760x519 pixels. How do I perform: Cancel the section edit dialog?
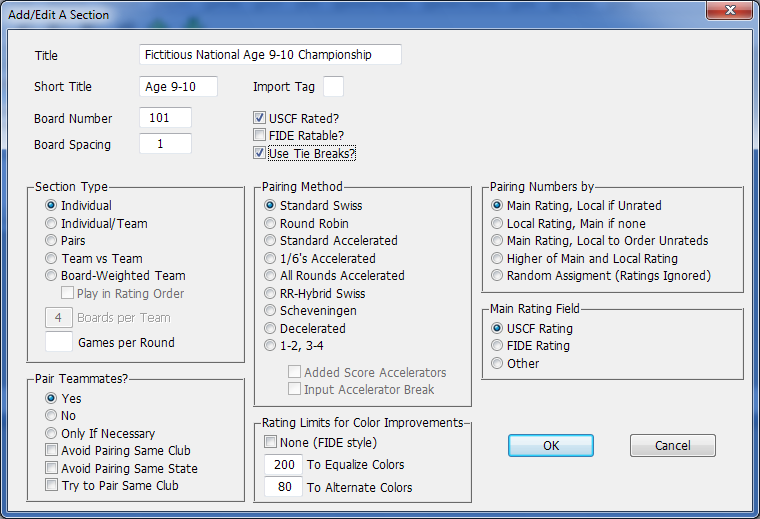[x=672, y=445]
